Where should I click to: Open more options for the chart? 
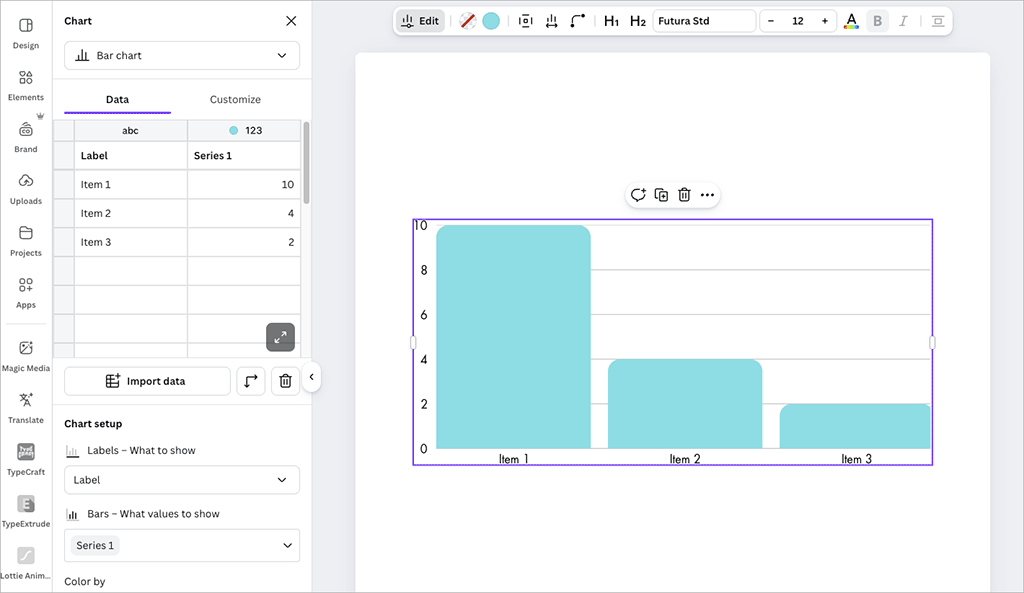point(707,194)
